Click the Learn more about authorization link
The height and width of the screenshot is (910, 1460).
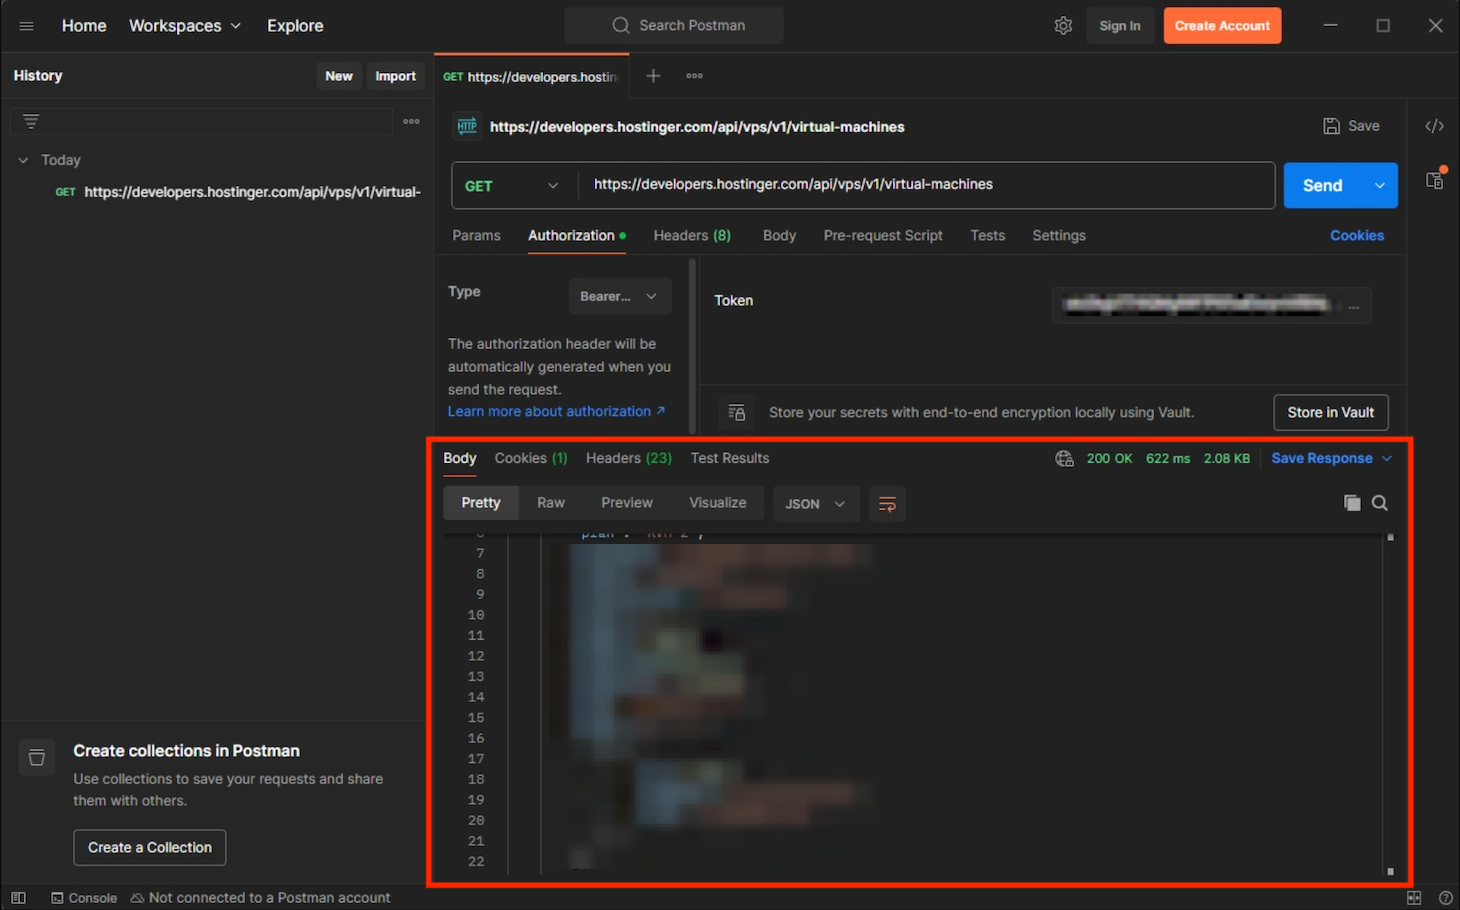551,411
